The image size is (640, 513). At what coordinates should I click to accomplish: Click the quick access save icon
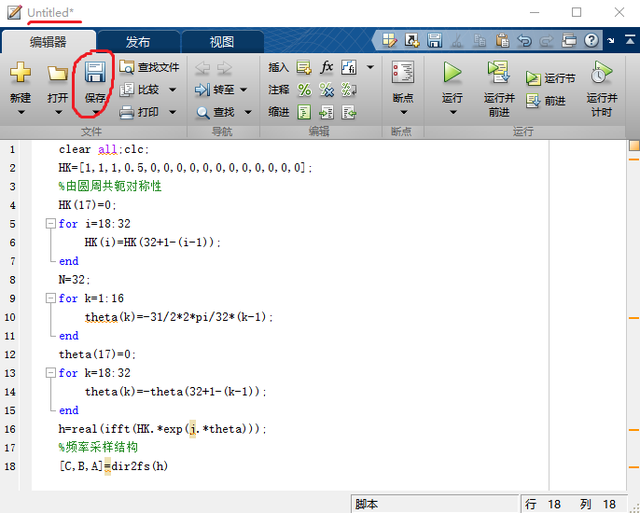tap(434, 40)
